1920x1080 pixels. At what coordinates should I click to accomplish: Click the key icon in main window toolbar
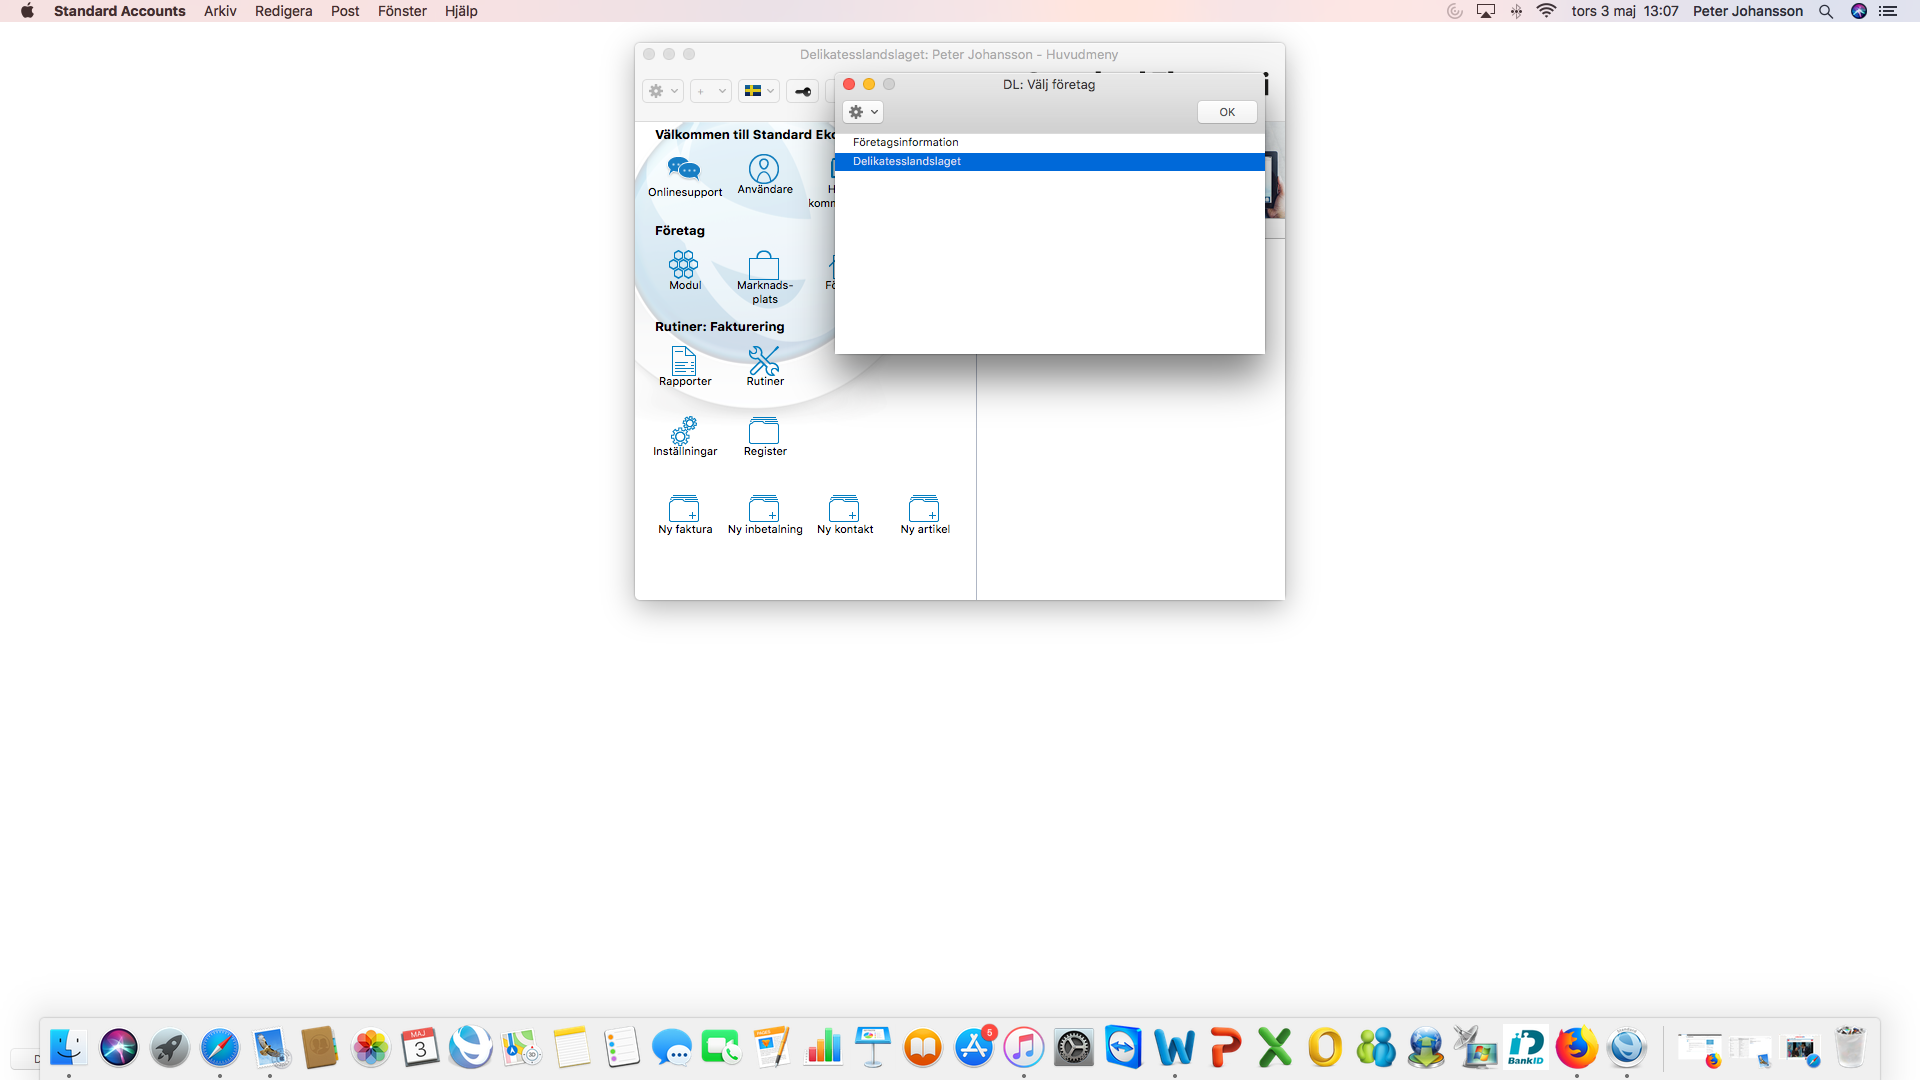(x=802, y=91)
